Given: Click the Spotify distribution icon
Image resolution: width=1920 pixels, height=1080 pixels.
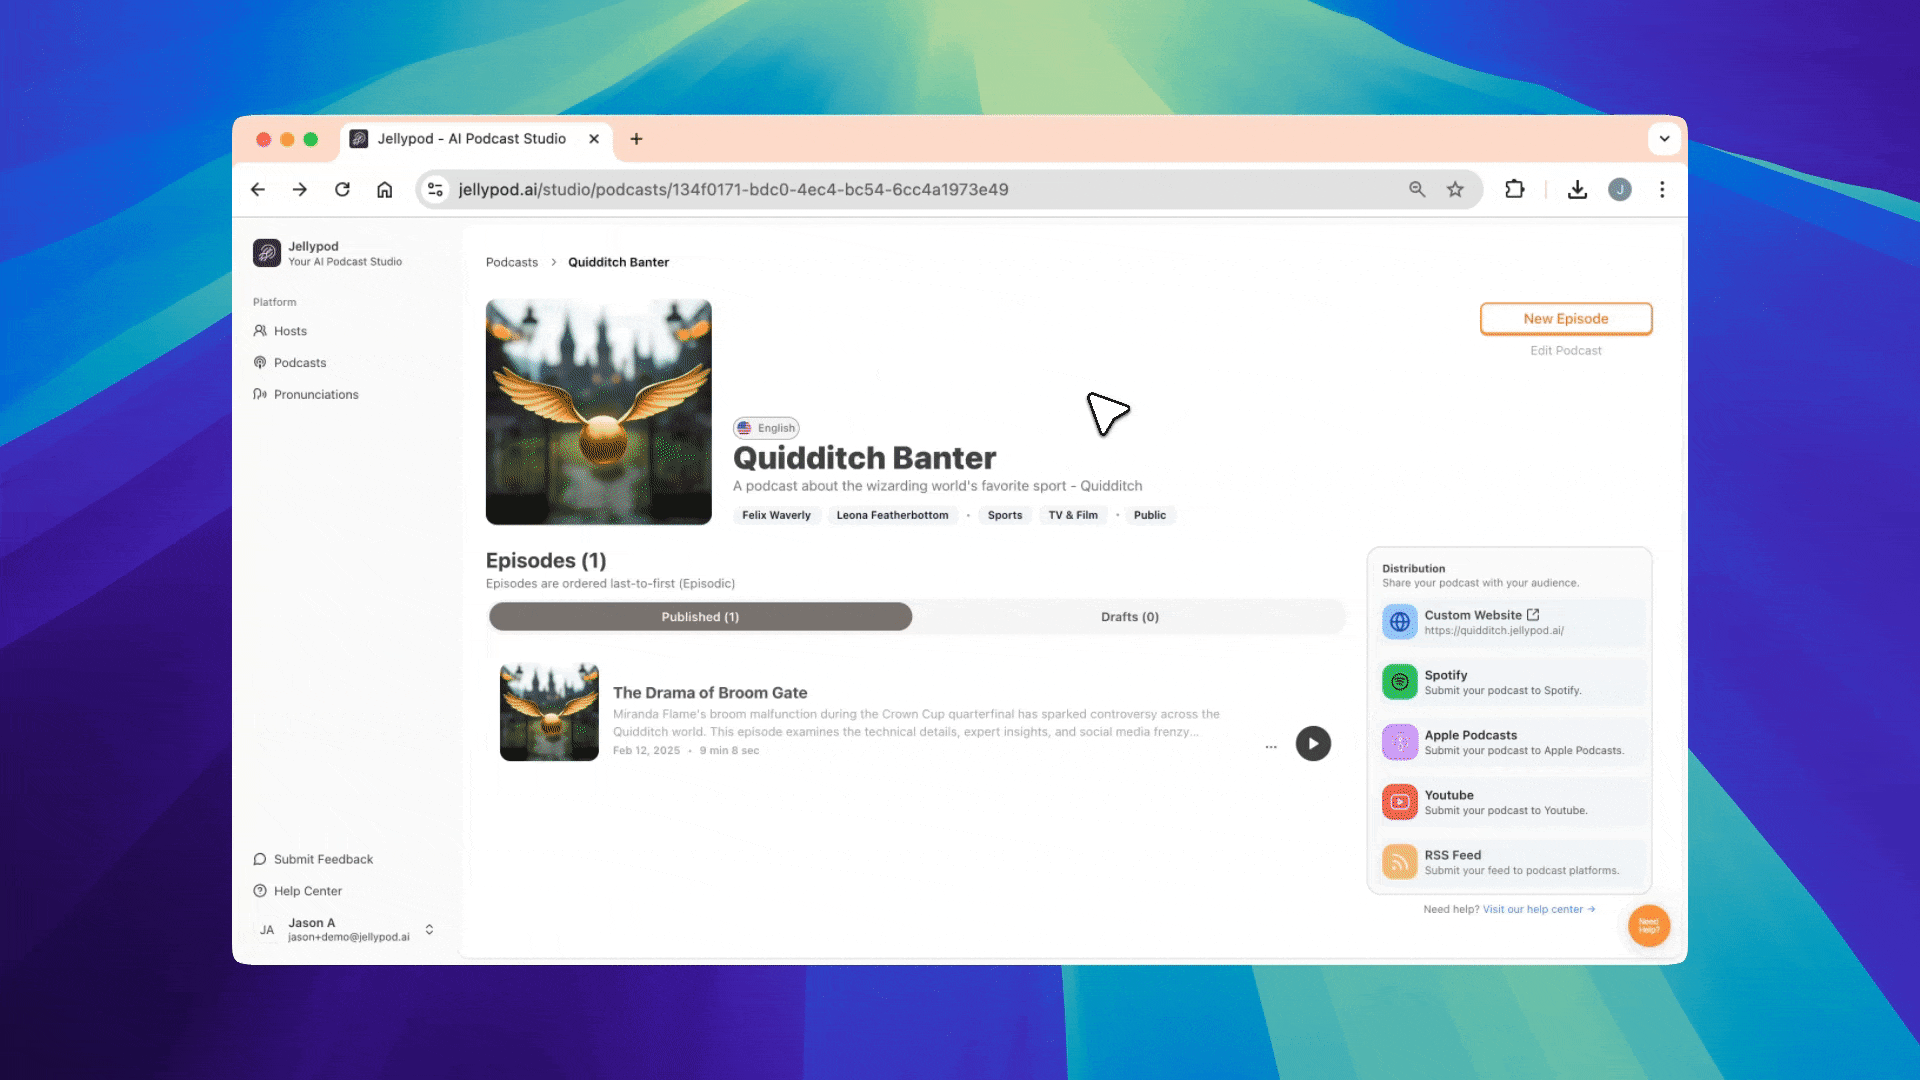Looking at the screenshot, I should point(1399,682).
